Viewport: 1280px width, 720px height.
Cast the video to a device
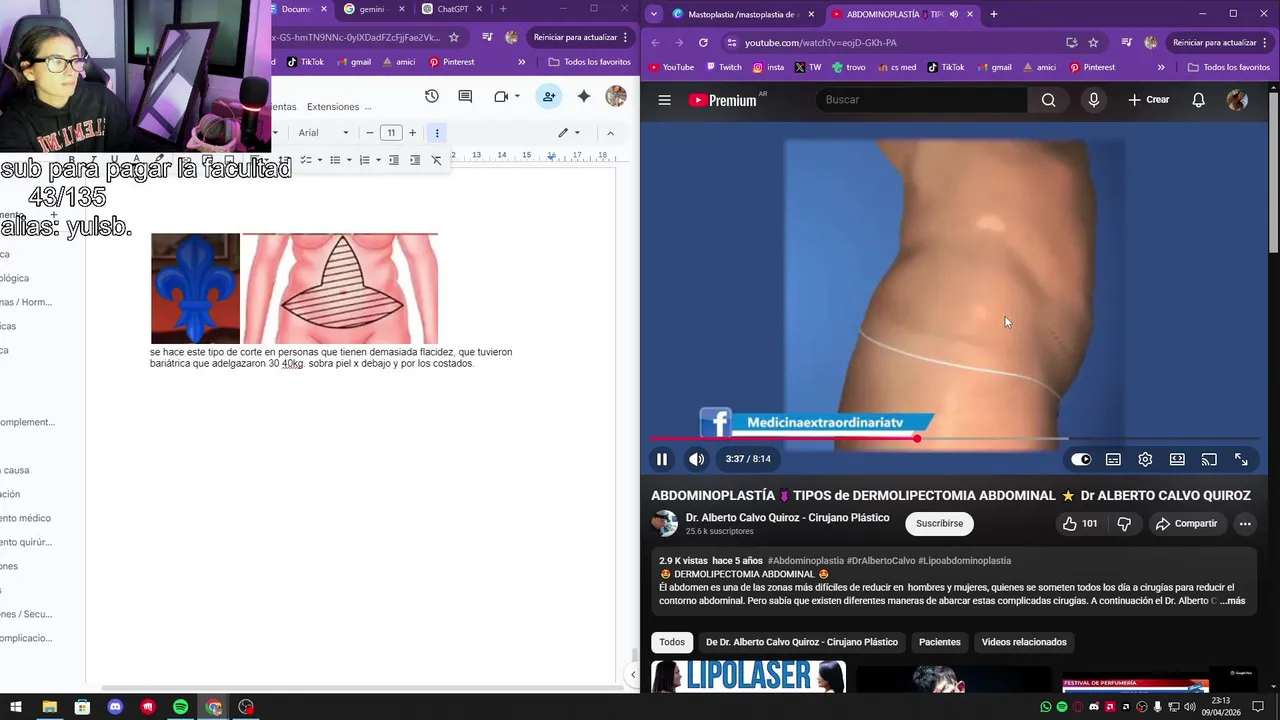pyautogui.click(x=1209, y=459)
